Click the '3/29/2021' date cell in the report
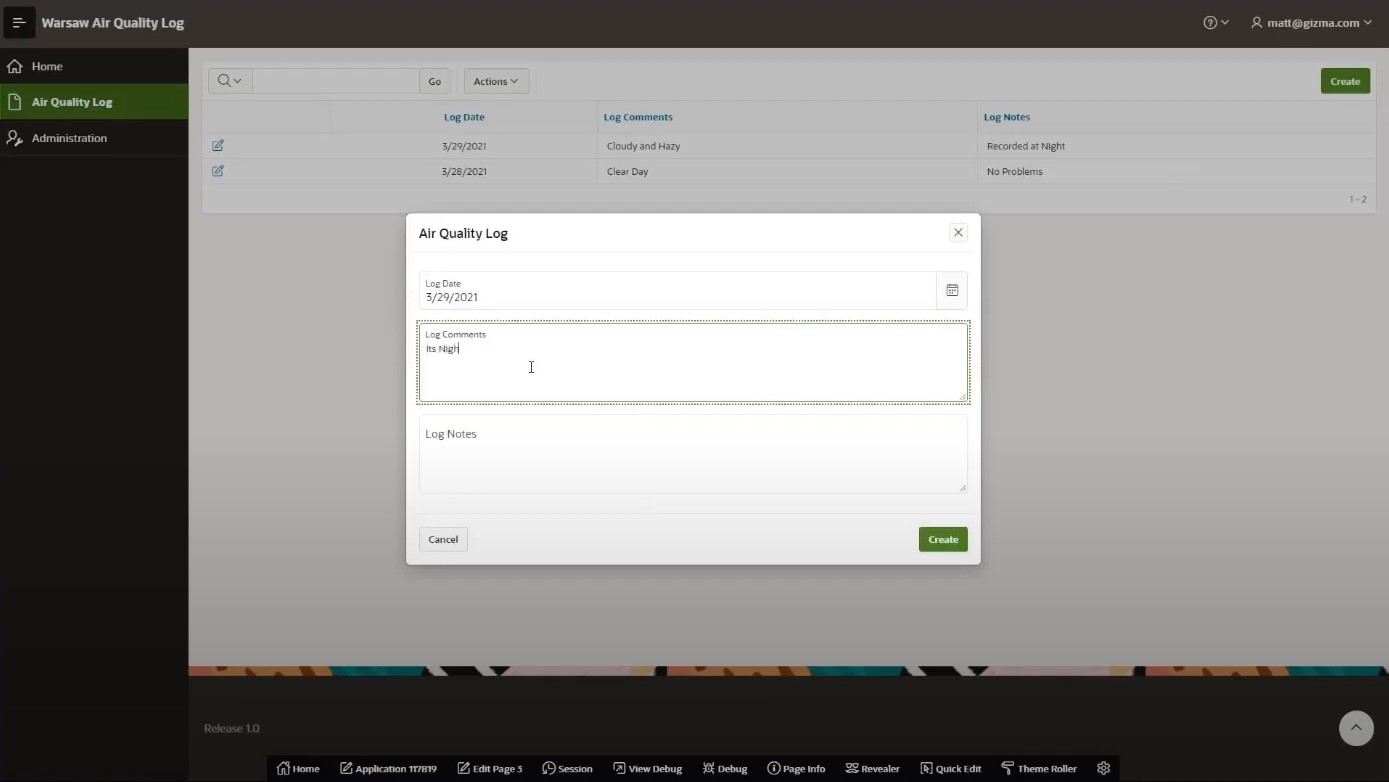 click(464, 146)
